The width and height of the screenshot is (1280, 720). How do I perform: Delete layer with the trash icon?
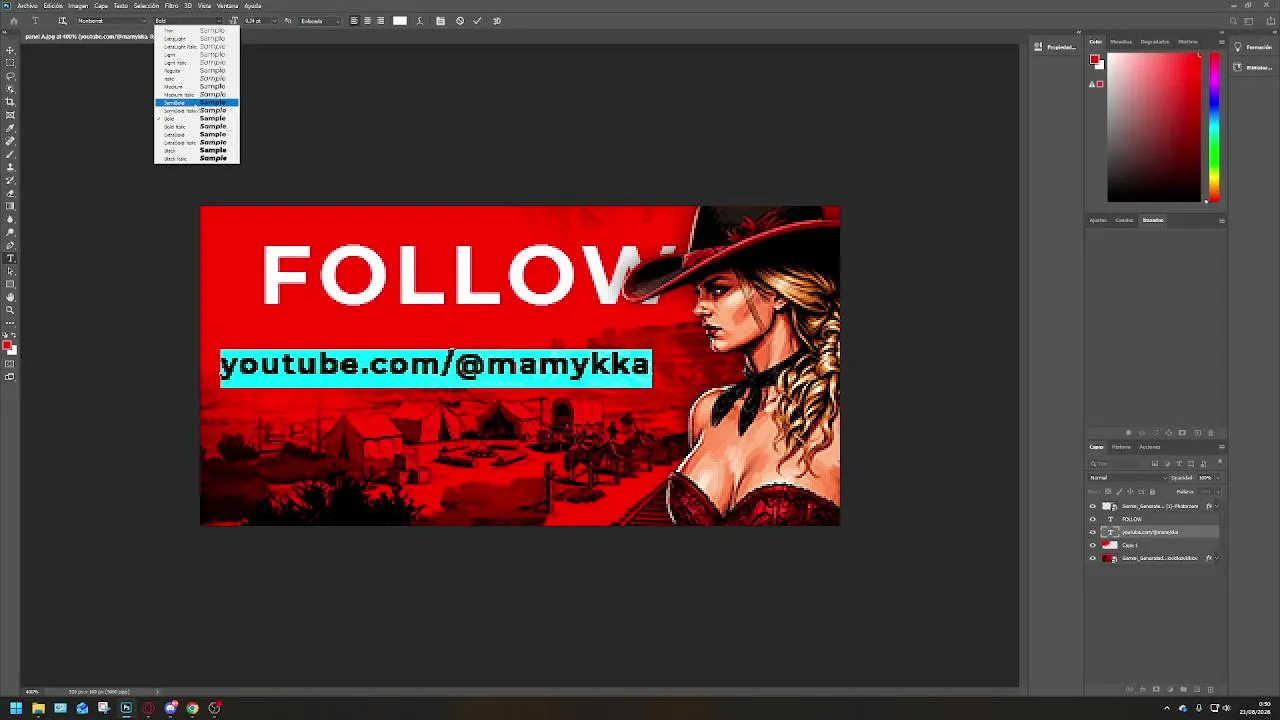pyautogui.click(x=1210, y=689)
